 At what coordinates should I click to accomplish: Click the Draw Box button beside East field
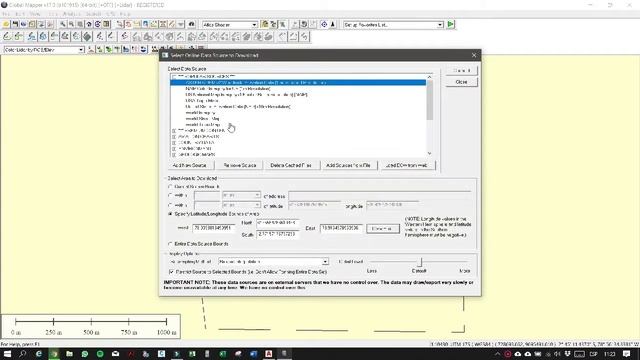tap(382, 229)
